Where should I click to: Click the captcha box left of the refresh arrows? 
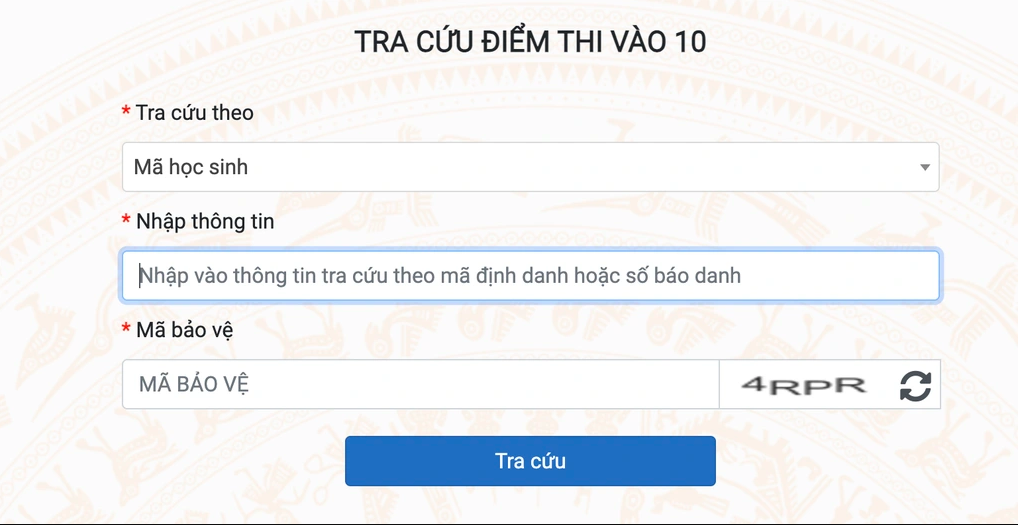point(805,385)
